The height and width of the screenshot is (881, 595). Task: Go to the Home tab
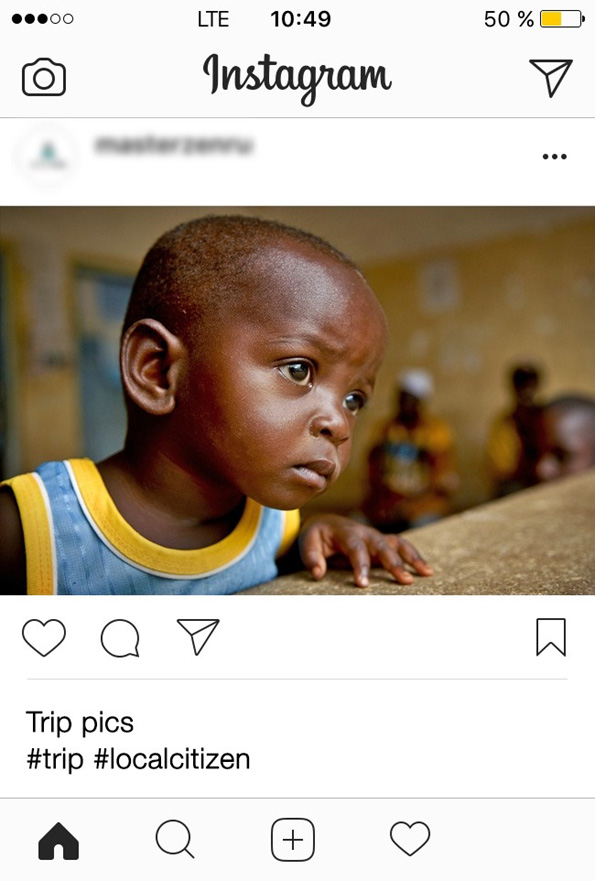coord(58,841)
